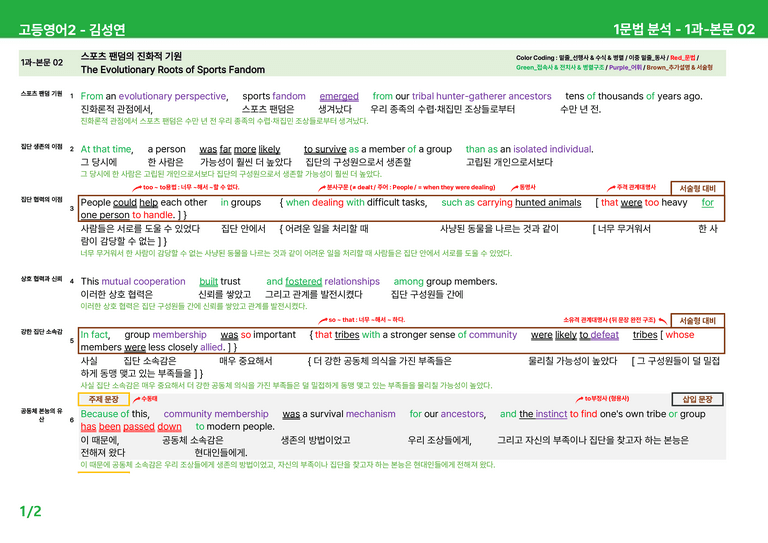The height and width of the screenshot is (543, 768).
Task: Click the annotation 'so ~ that : 너무 ~해서 ~ 하다.'
Action: (x=366, y=320)
